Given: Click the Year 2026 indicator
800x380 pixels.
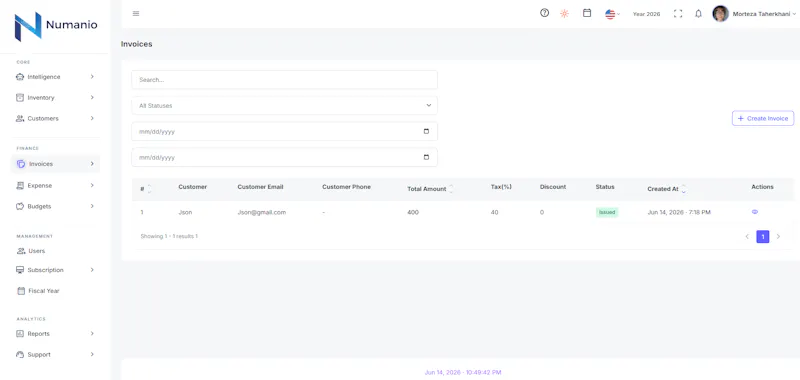Looking at the screenshot, I should pyautogui.click(x=646, y=14).
